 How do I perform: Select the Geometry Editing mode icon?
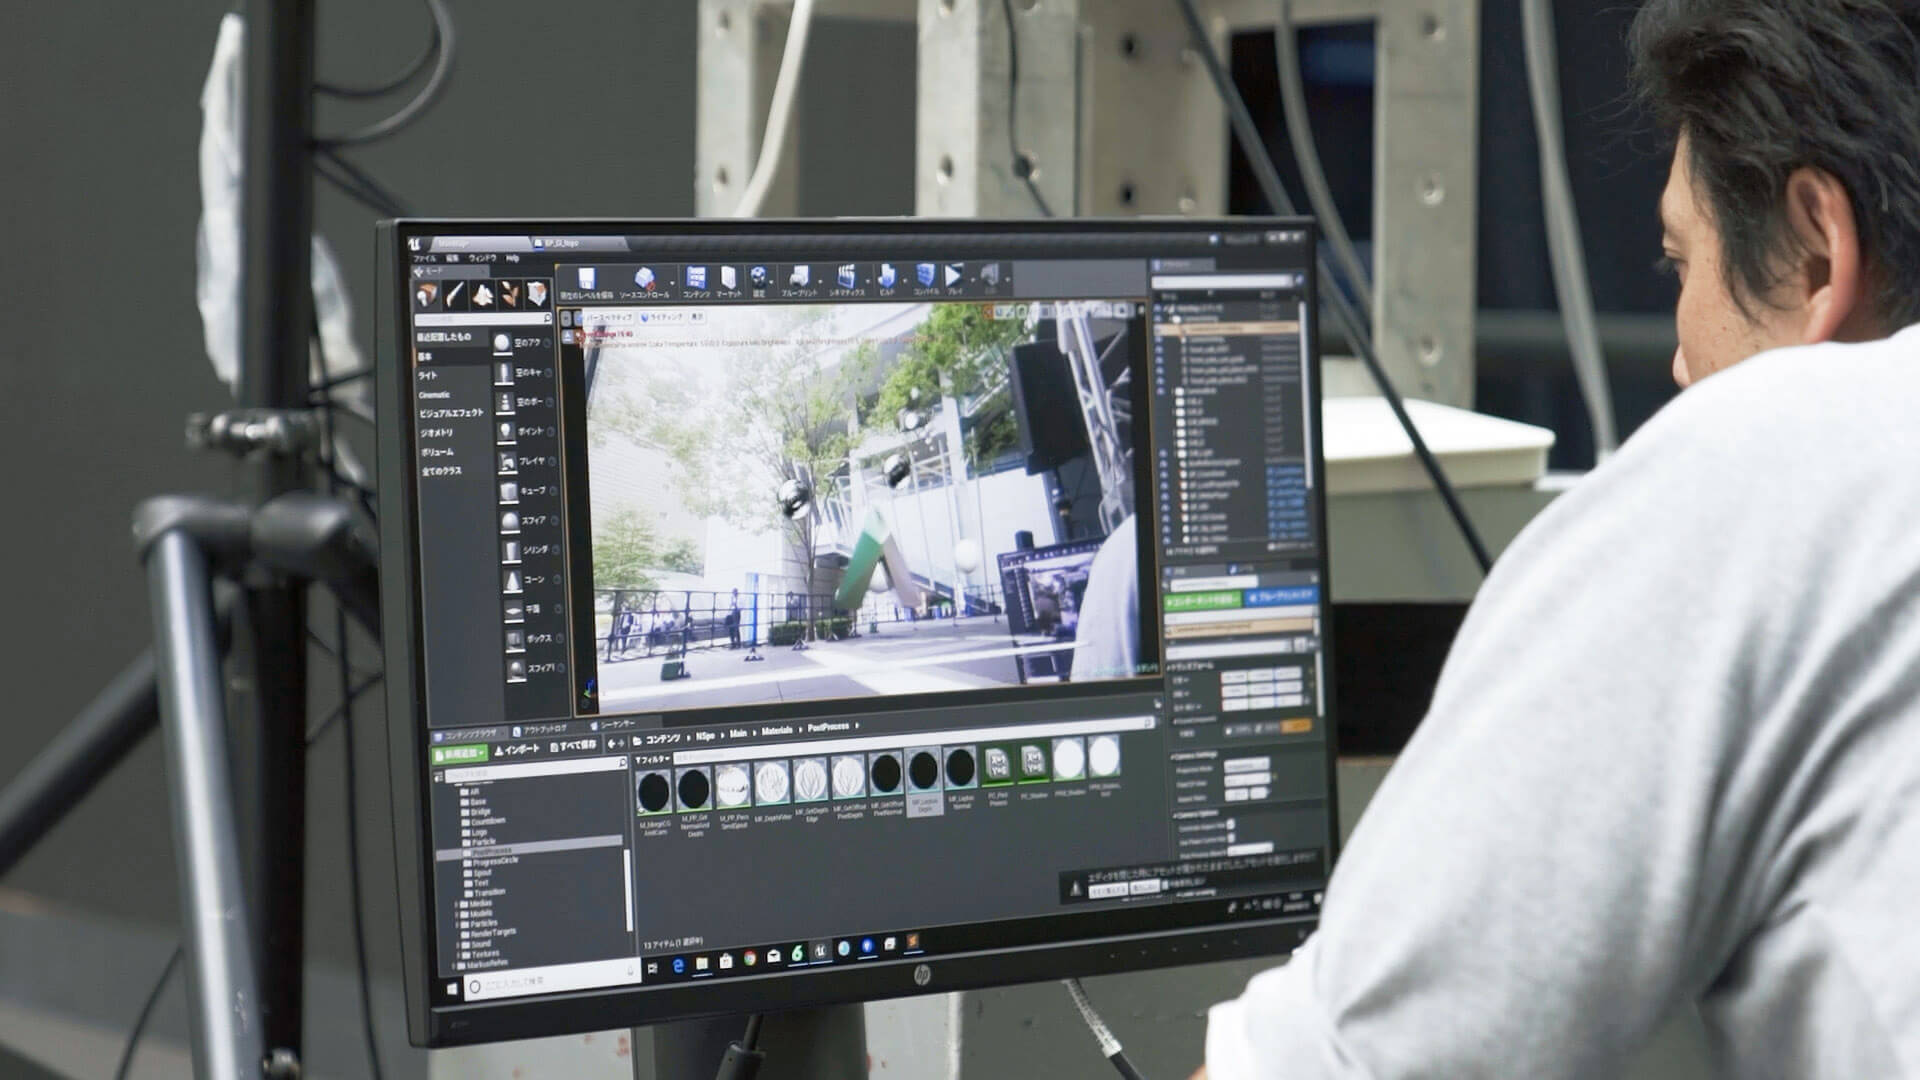coord(537,294)
